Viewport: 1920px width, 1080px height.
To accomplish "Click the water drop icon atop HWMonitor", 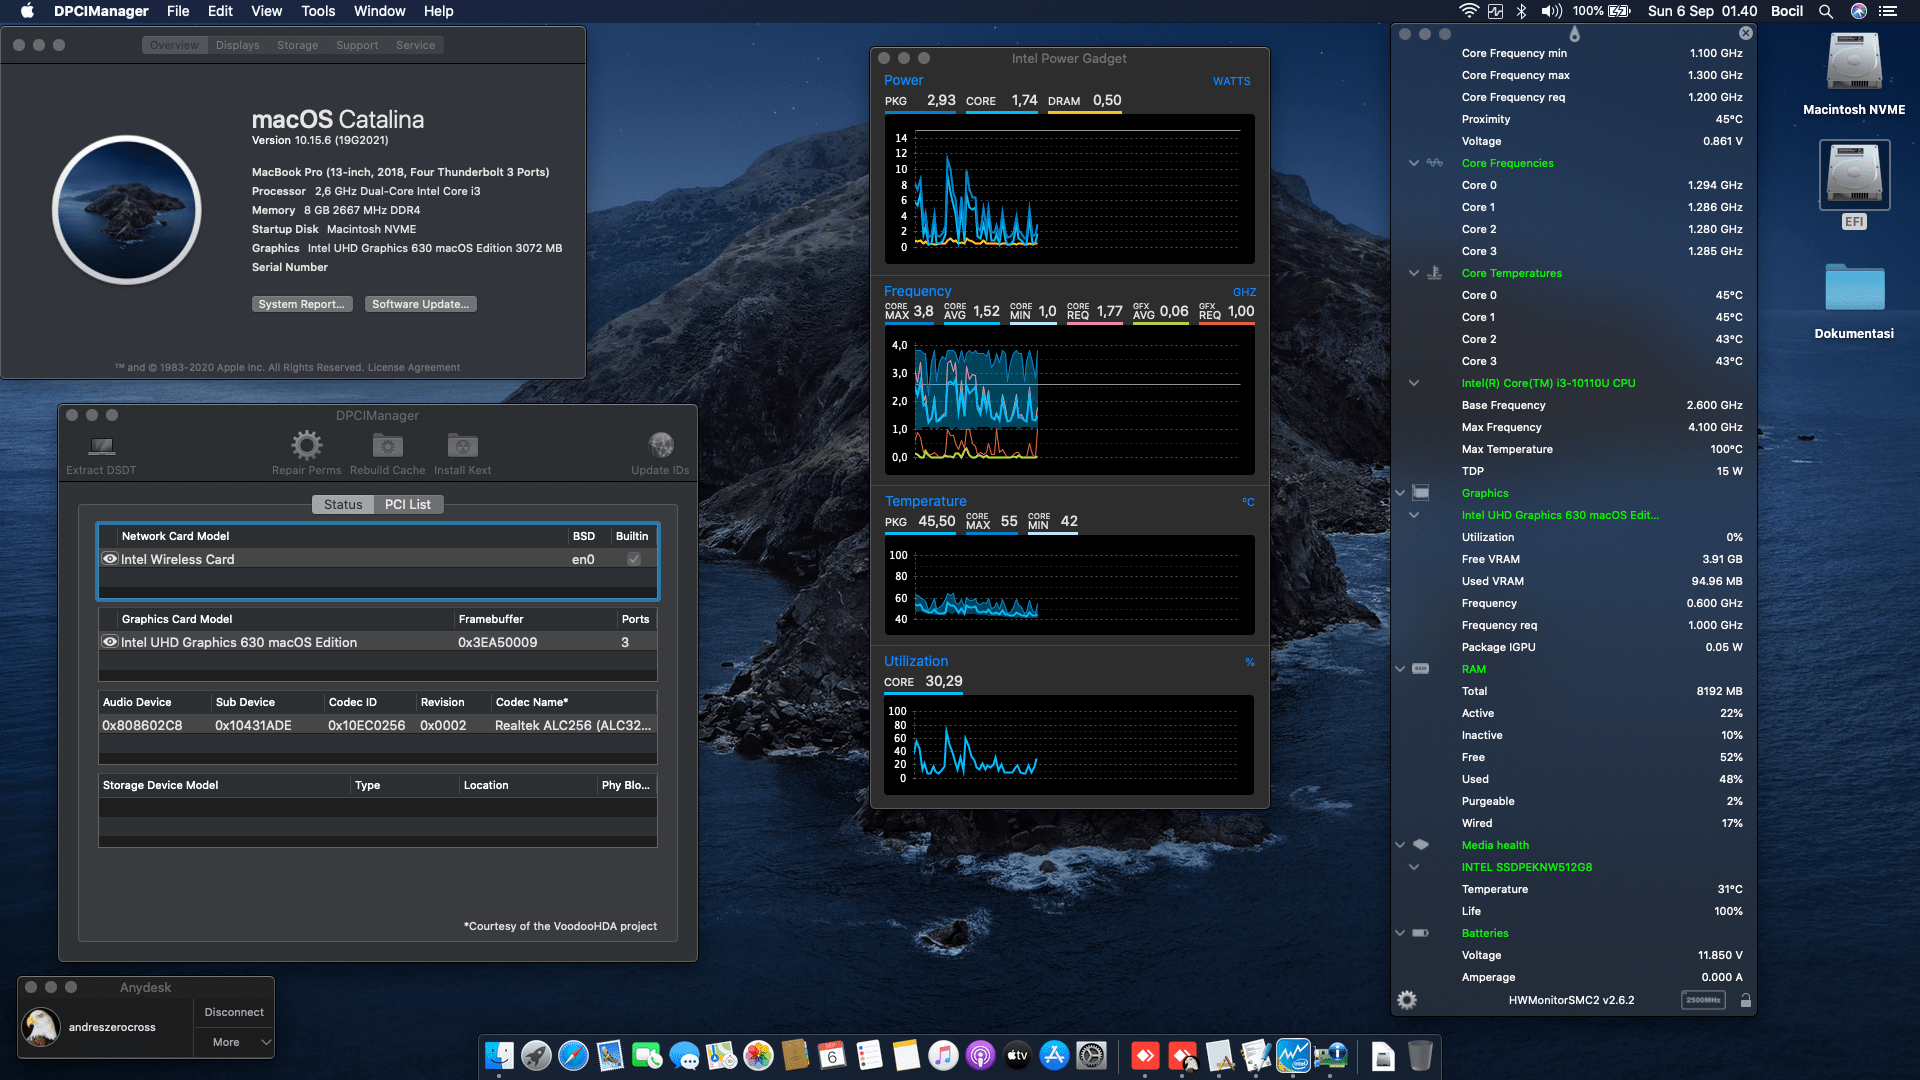I will [x=1574, y=34].
